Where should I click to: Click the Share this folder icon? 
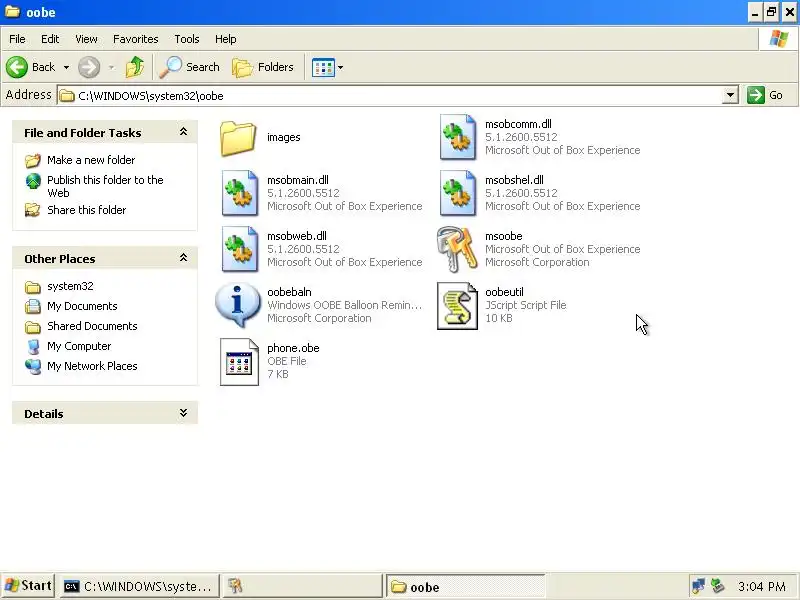pyautogui.click(x=33, y=210)
